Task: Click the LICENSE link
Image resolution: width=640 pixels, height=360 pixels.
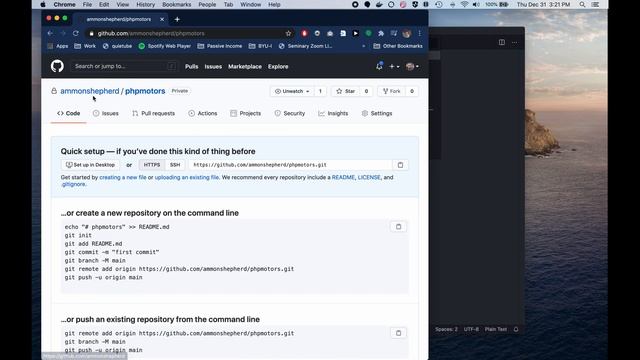Action: [x=369, y=177]
